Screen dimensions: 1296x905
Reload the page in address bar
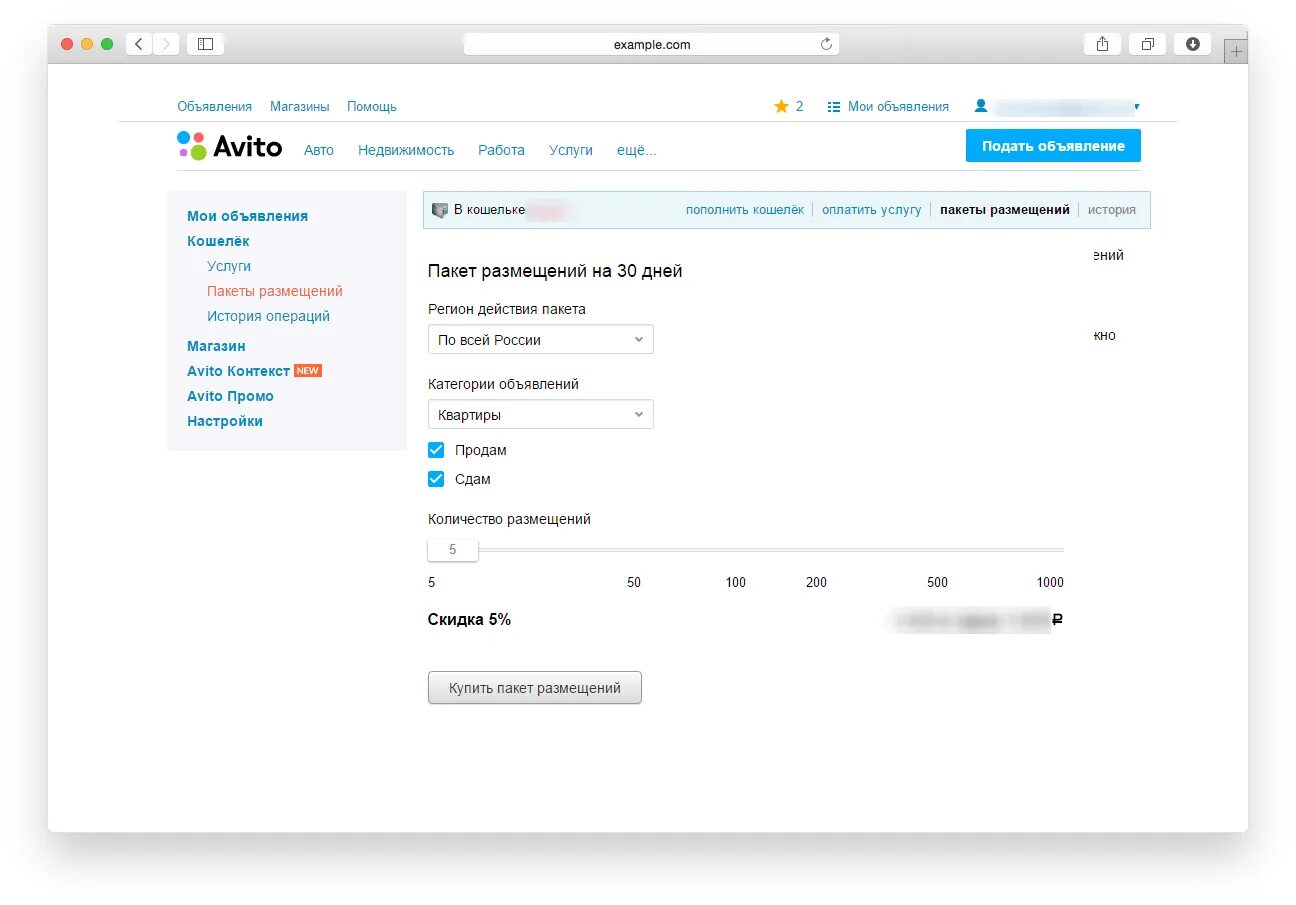click(826, 44)
